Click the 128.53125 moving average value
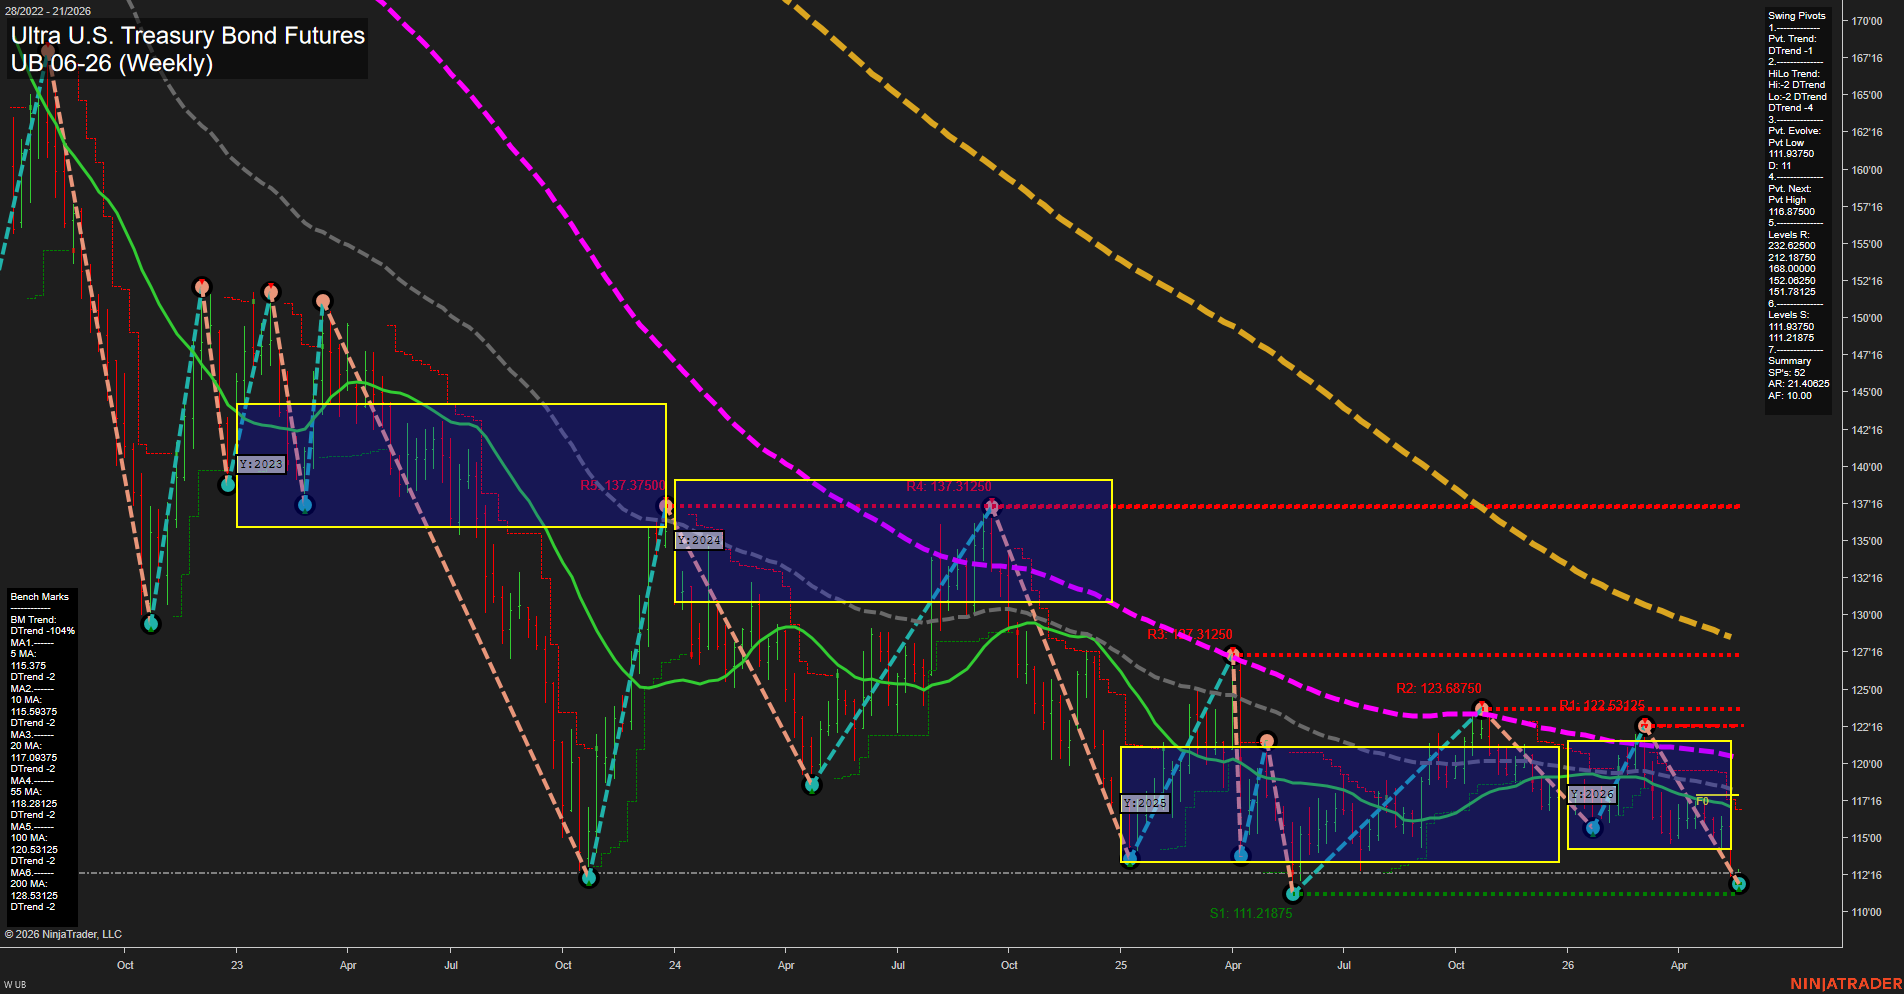The width and height of the screenshot is (1904, 994). [34, 896]
